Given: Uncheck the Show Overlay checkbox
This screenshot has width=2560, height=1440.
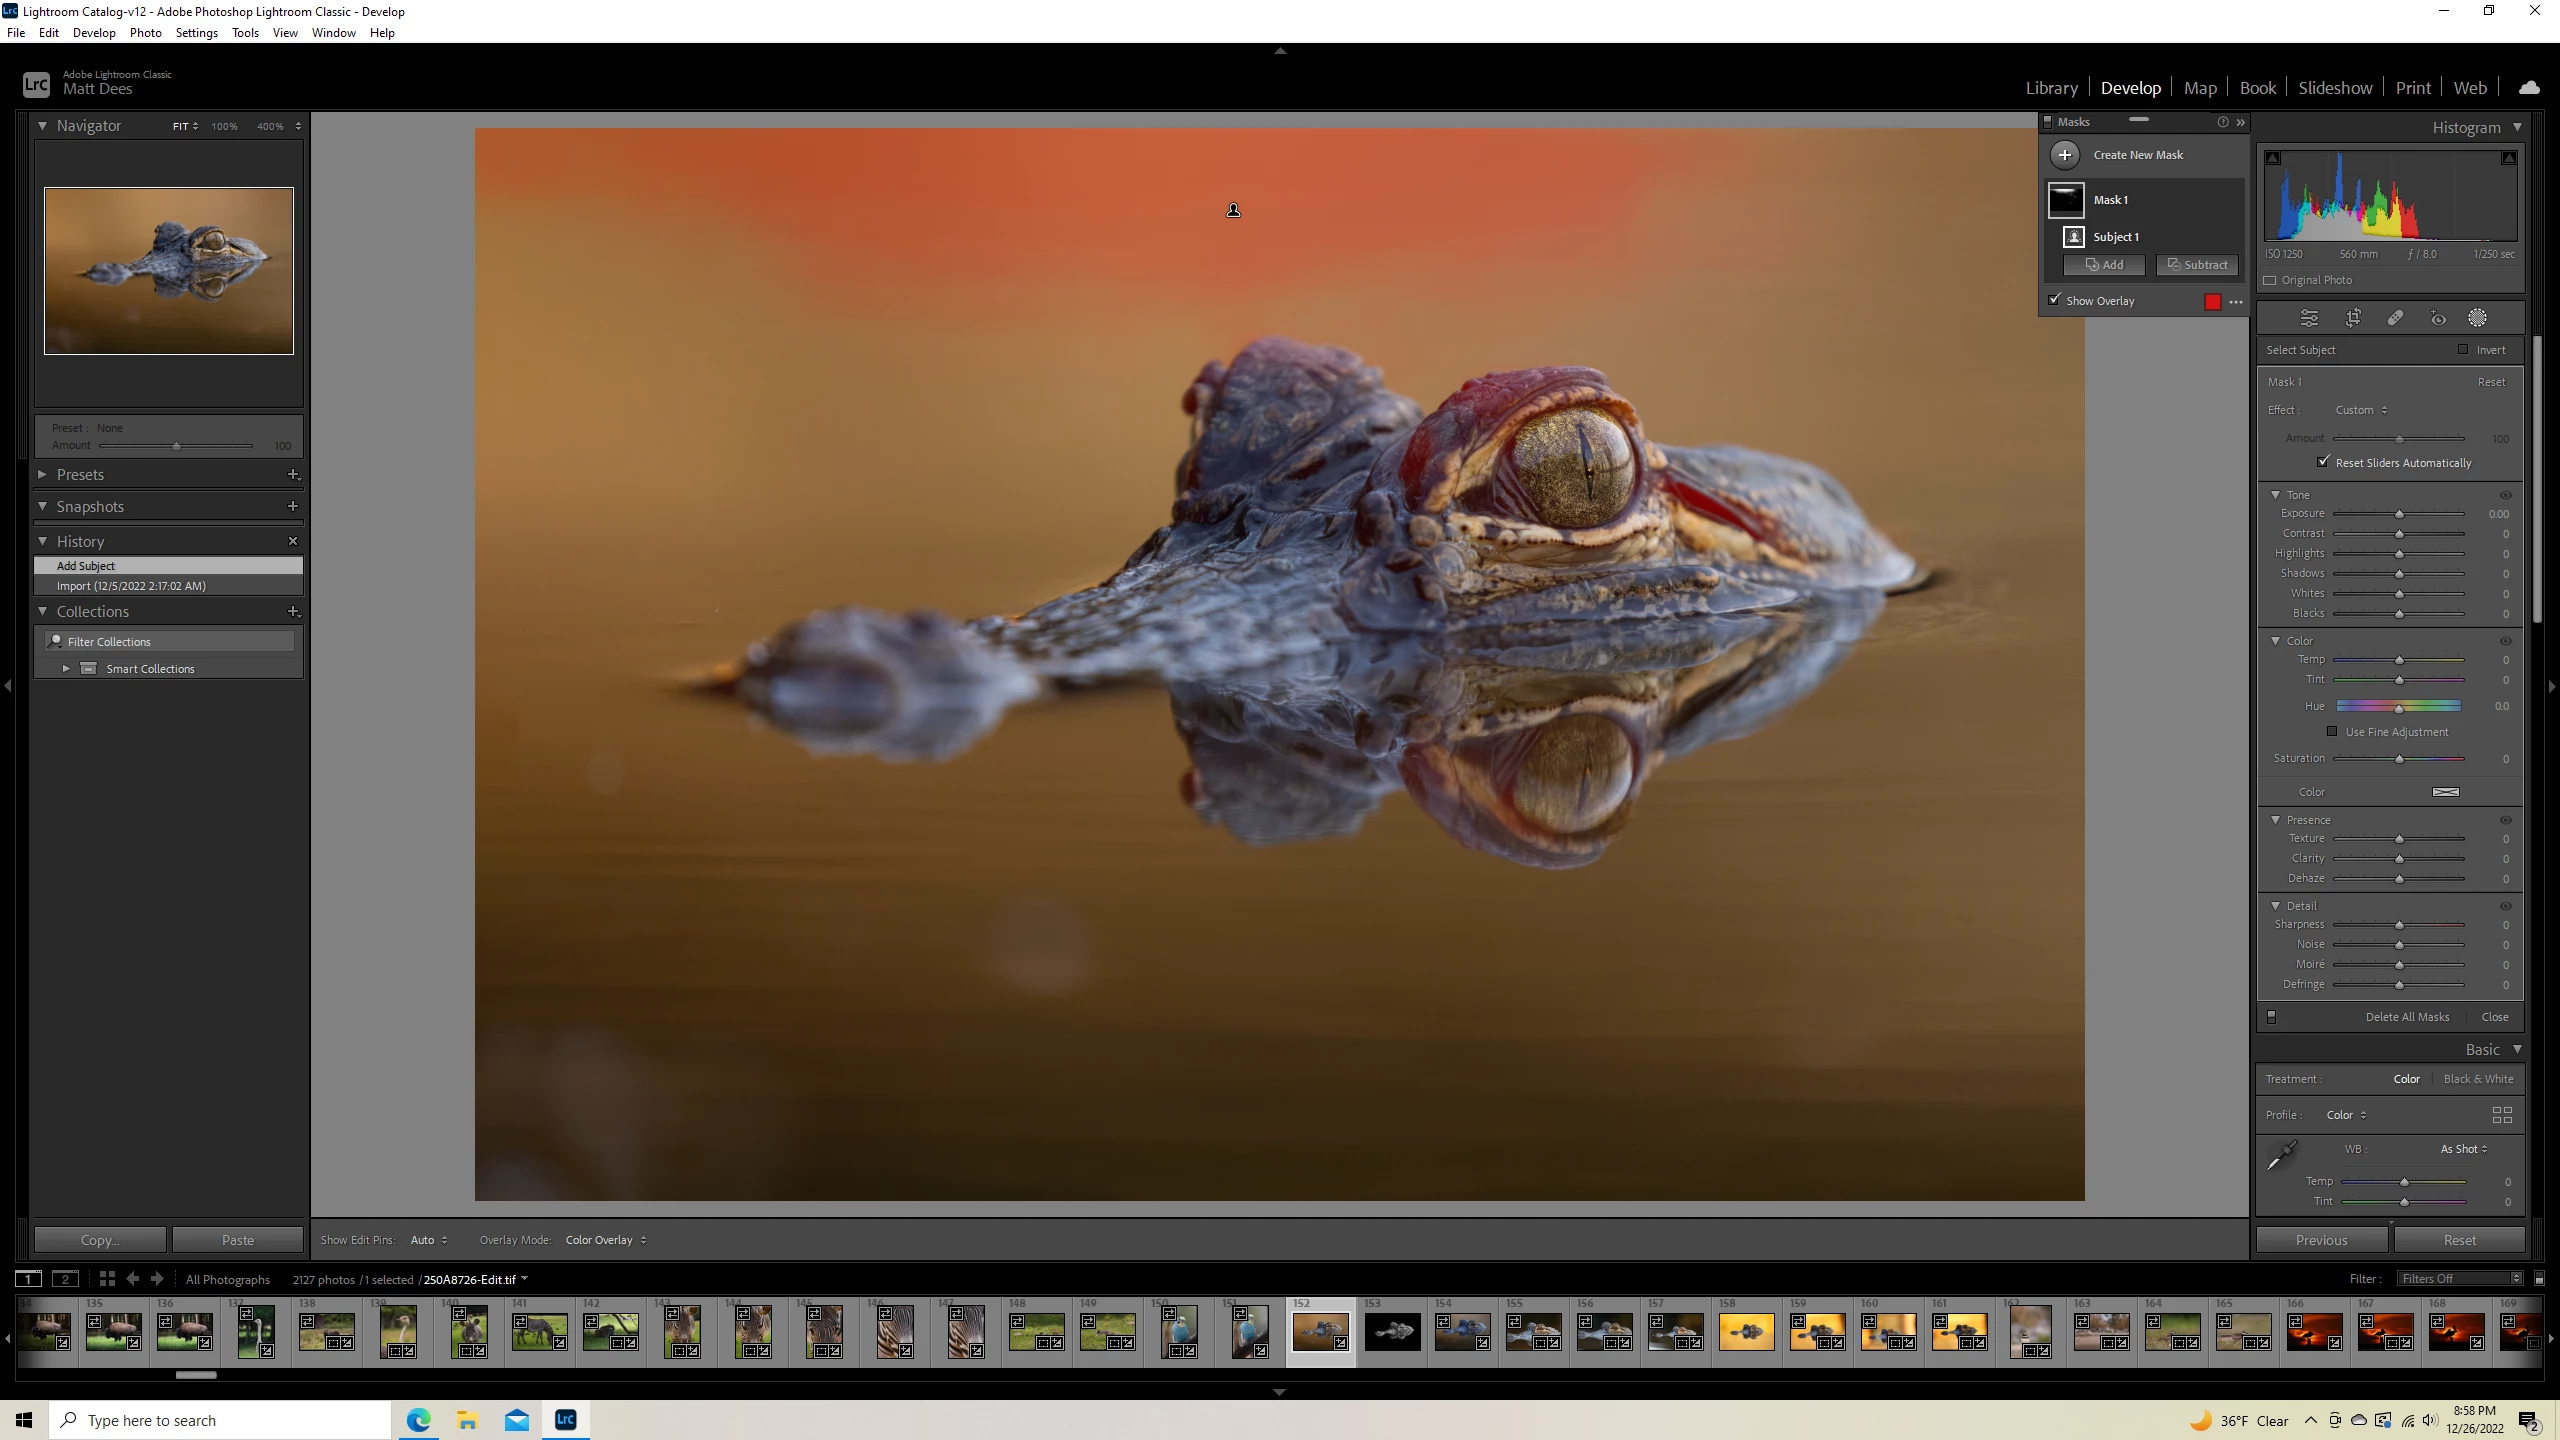Looking at the screenshot, I should tap(2055, 300).
